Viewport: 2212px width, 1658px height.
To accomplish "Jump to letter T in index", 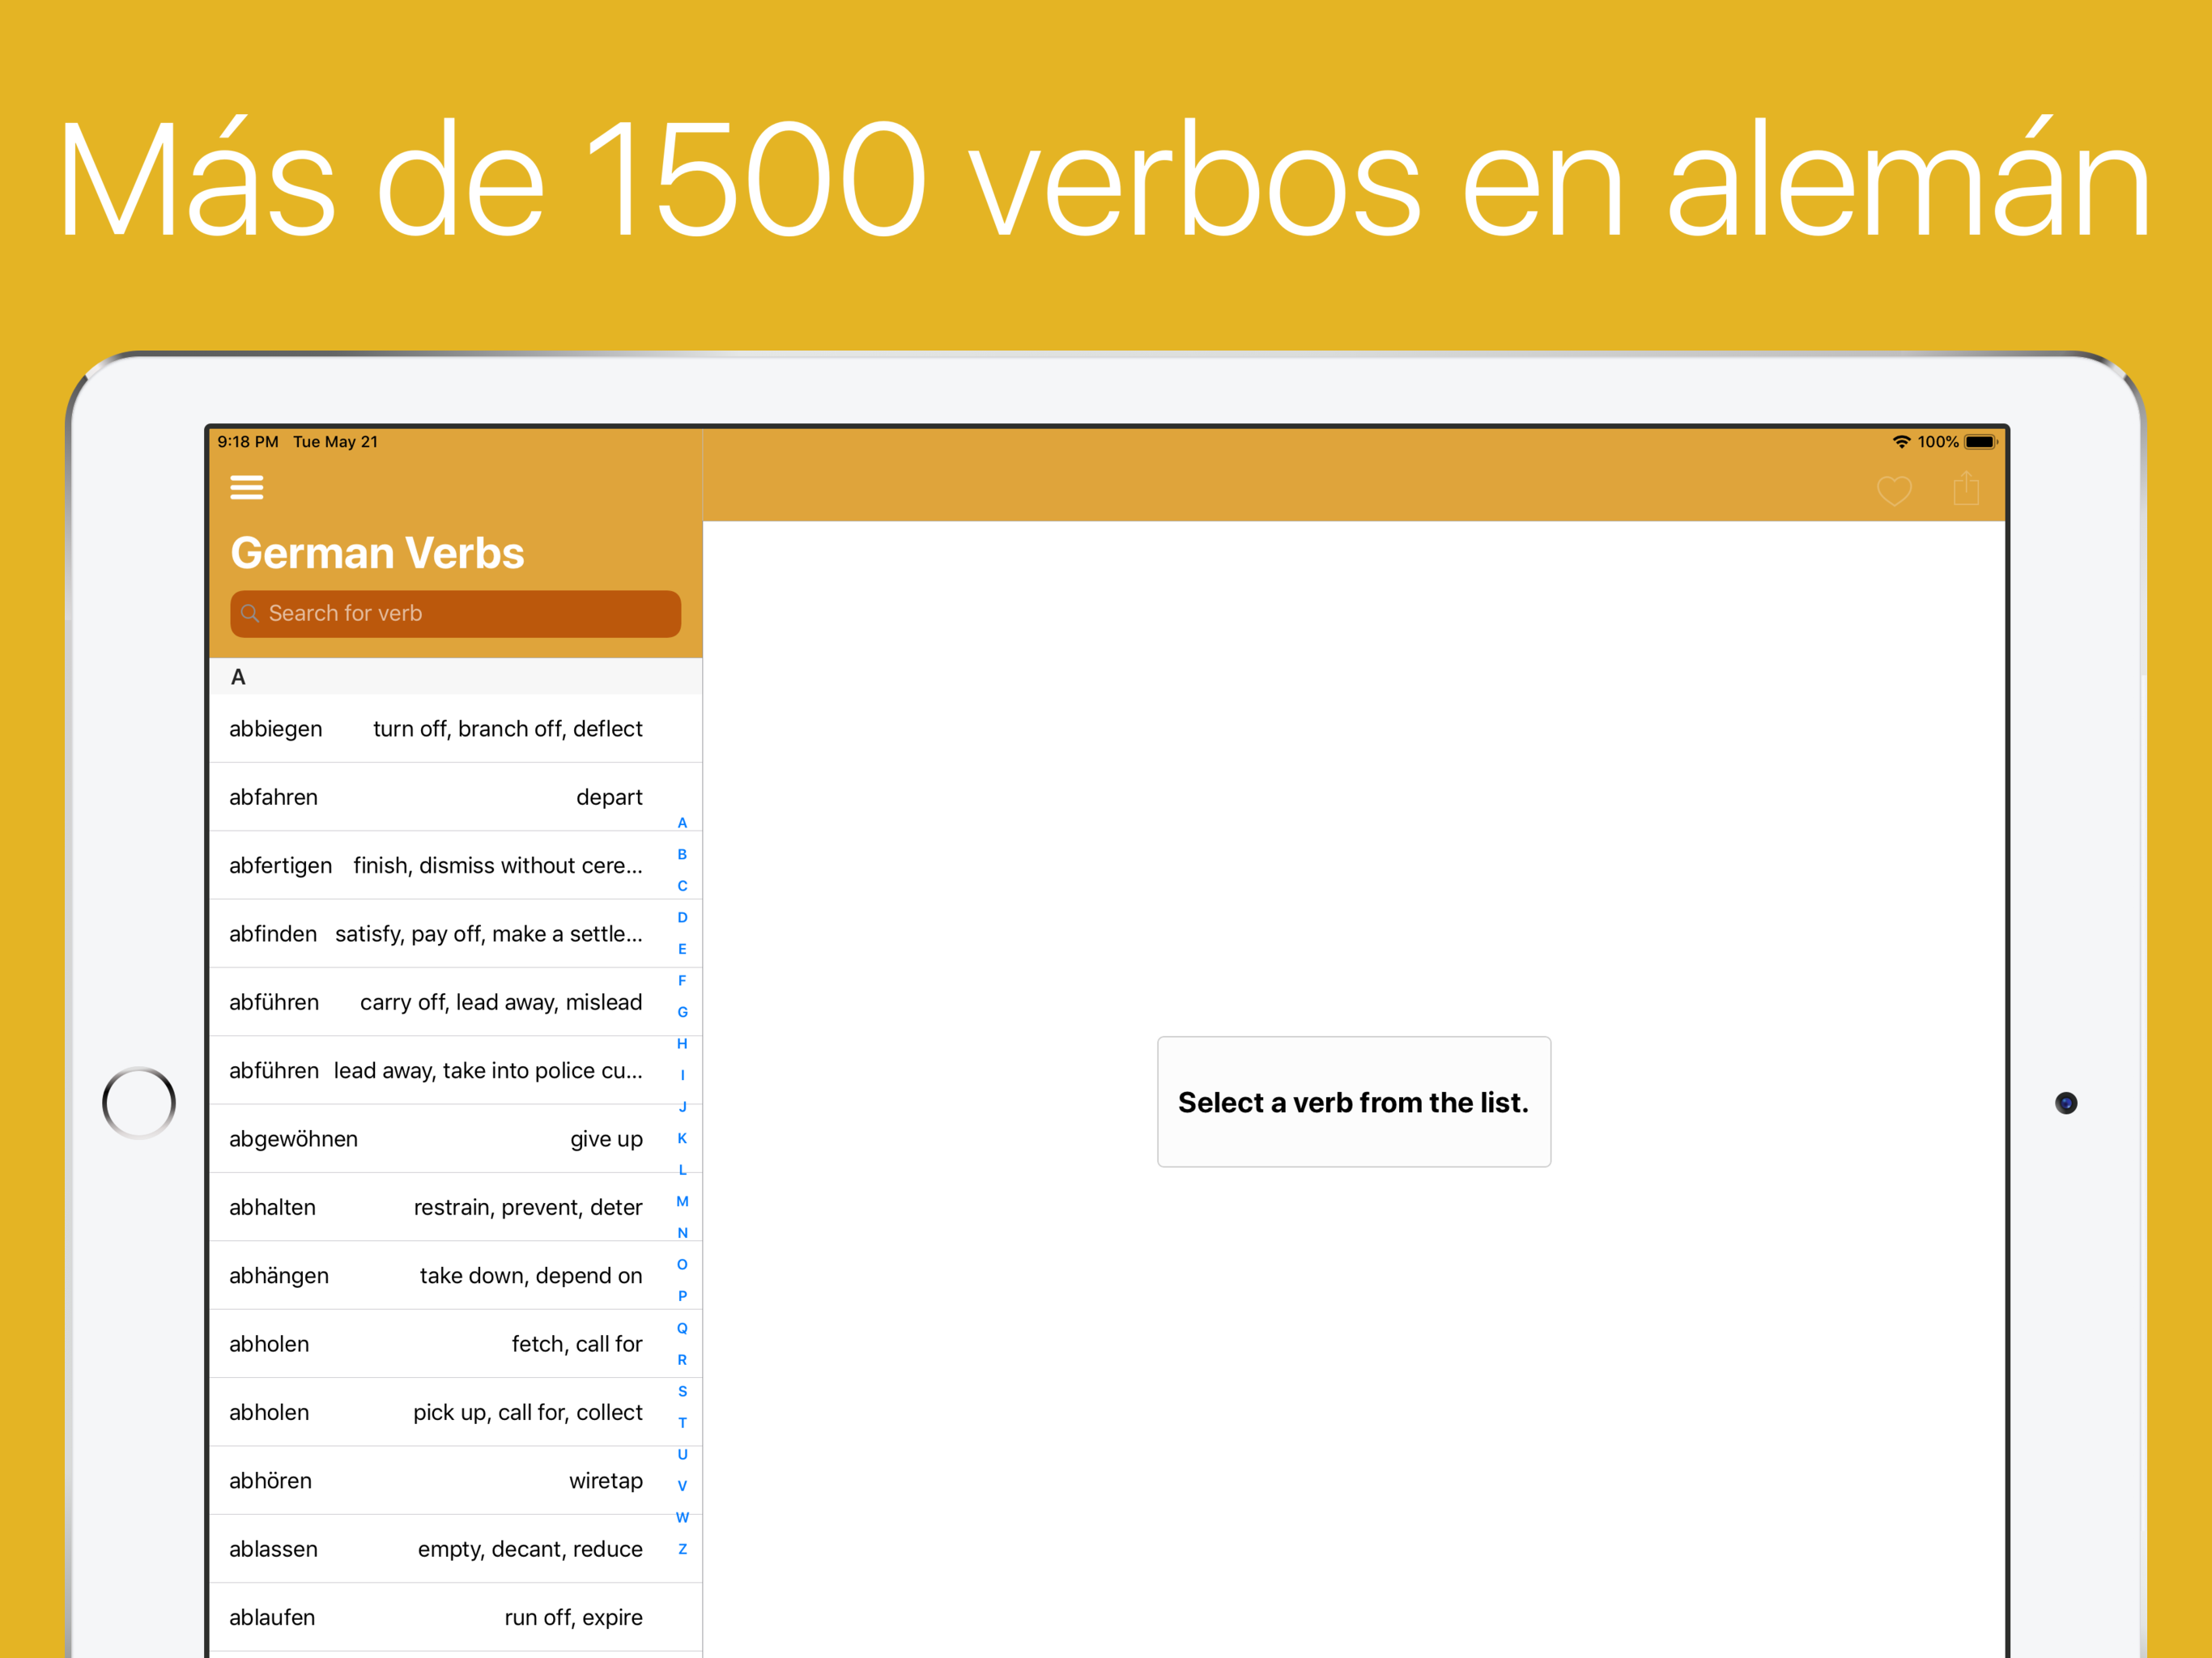I will (x=682, y=1422).
